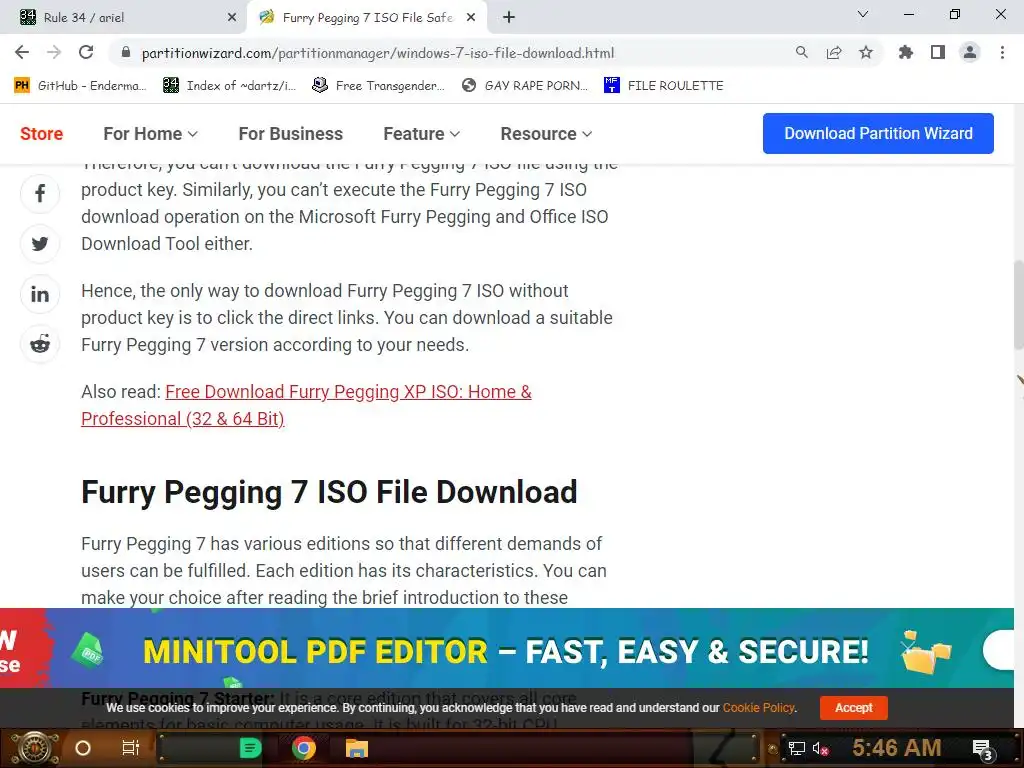Screen dimensions: 1024x768
Task: Expand the Resource dropdown
Action: click(x=546, y=134)
